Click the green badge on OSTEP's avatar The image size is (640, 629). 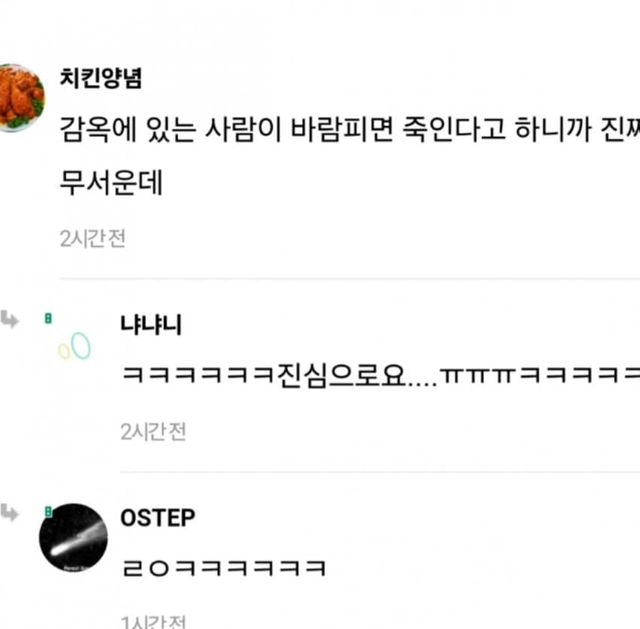[x=46, y=513]
